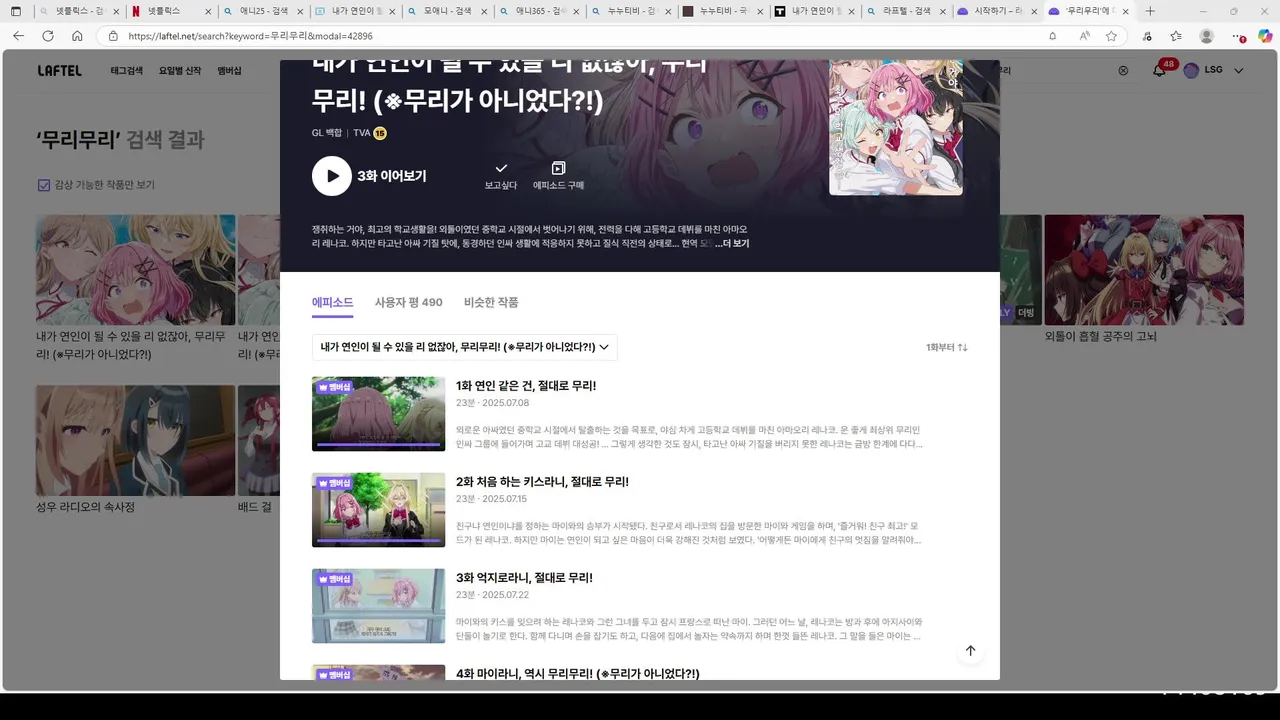Click the Read aloud icon
Viewport: 1280px width, 720px height.
pos(1084,35)
